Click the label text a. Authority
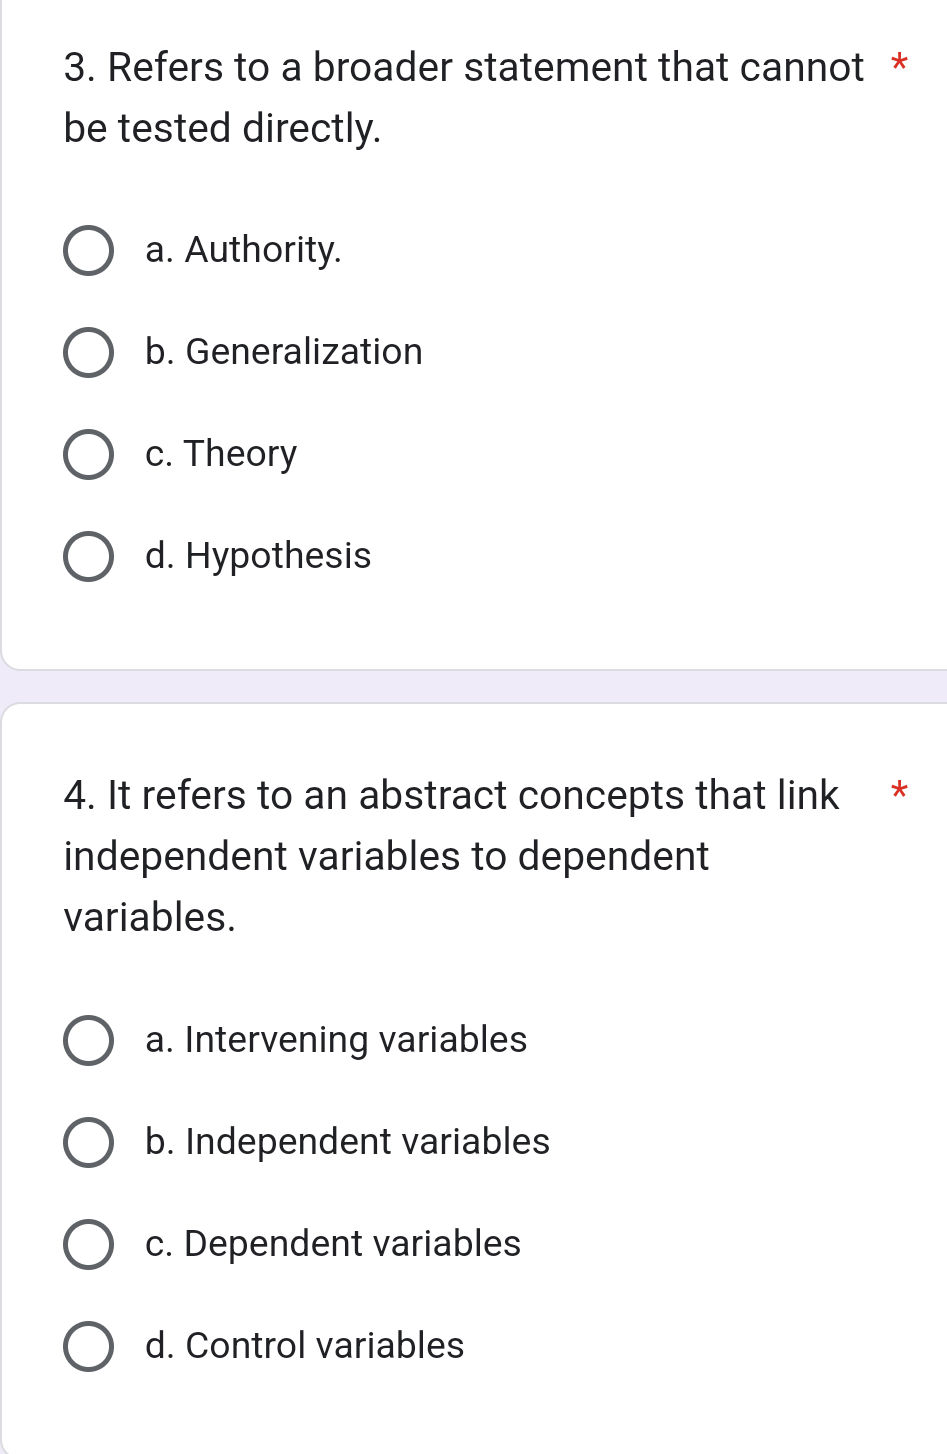The width and height of the screenshot is (947, 1454). pos(243,251)
